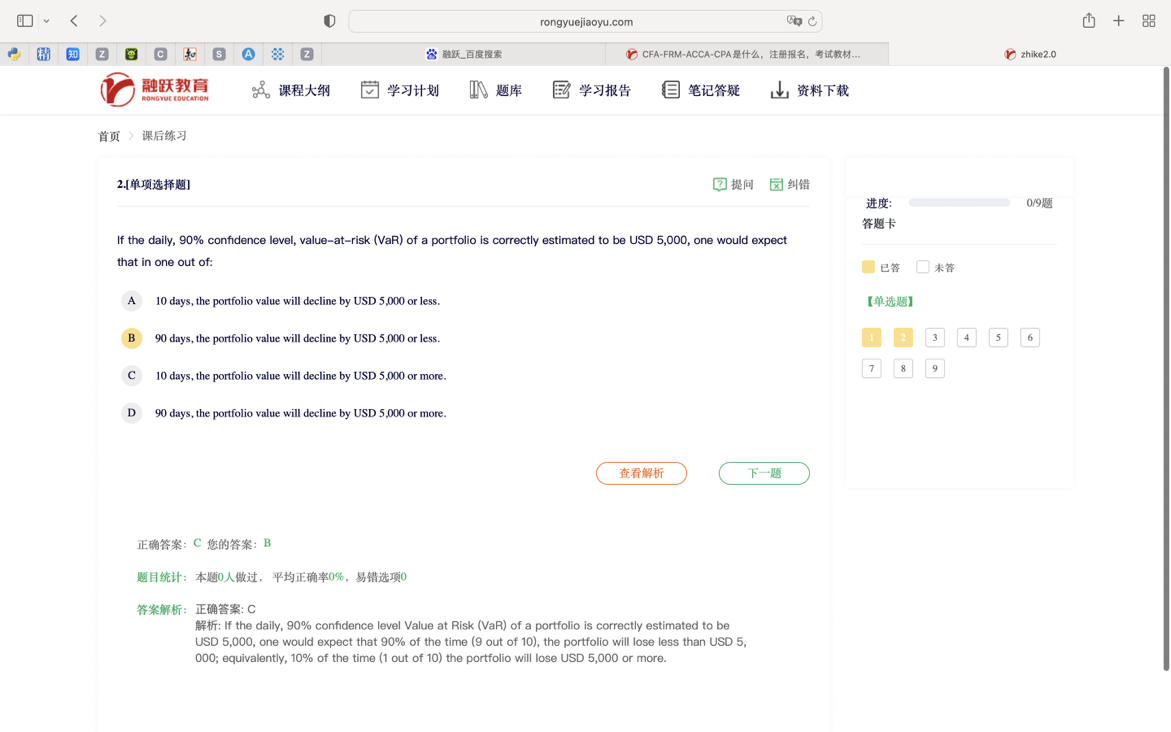Open tab overview grid icon

click(1148, 21)
